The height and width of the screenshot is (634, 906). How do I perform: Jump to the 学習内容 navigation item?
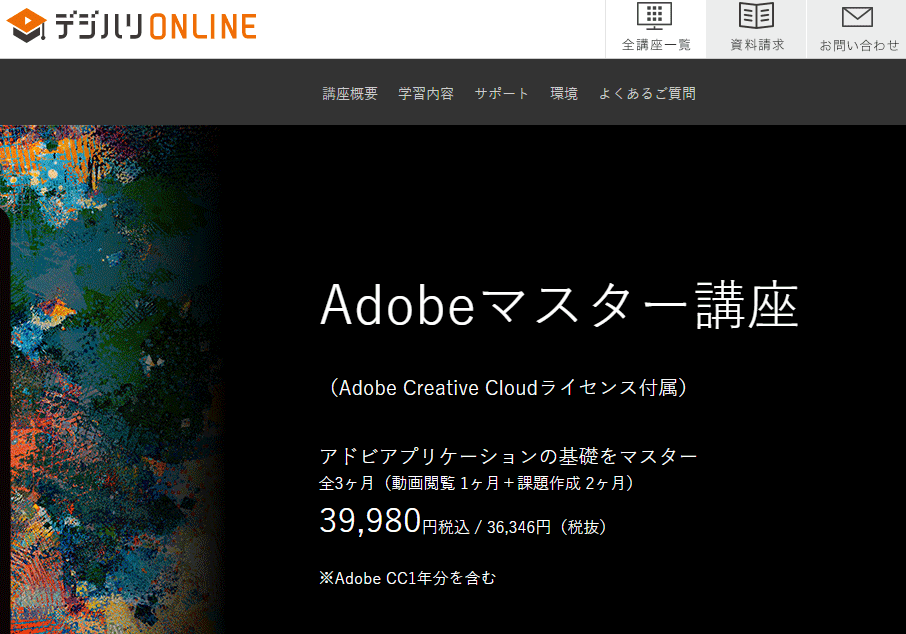point(426,94)
